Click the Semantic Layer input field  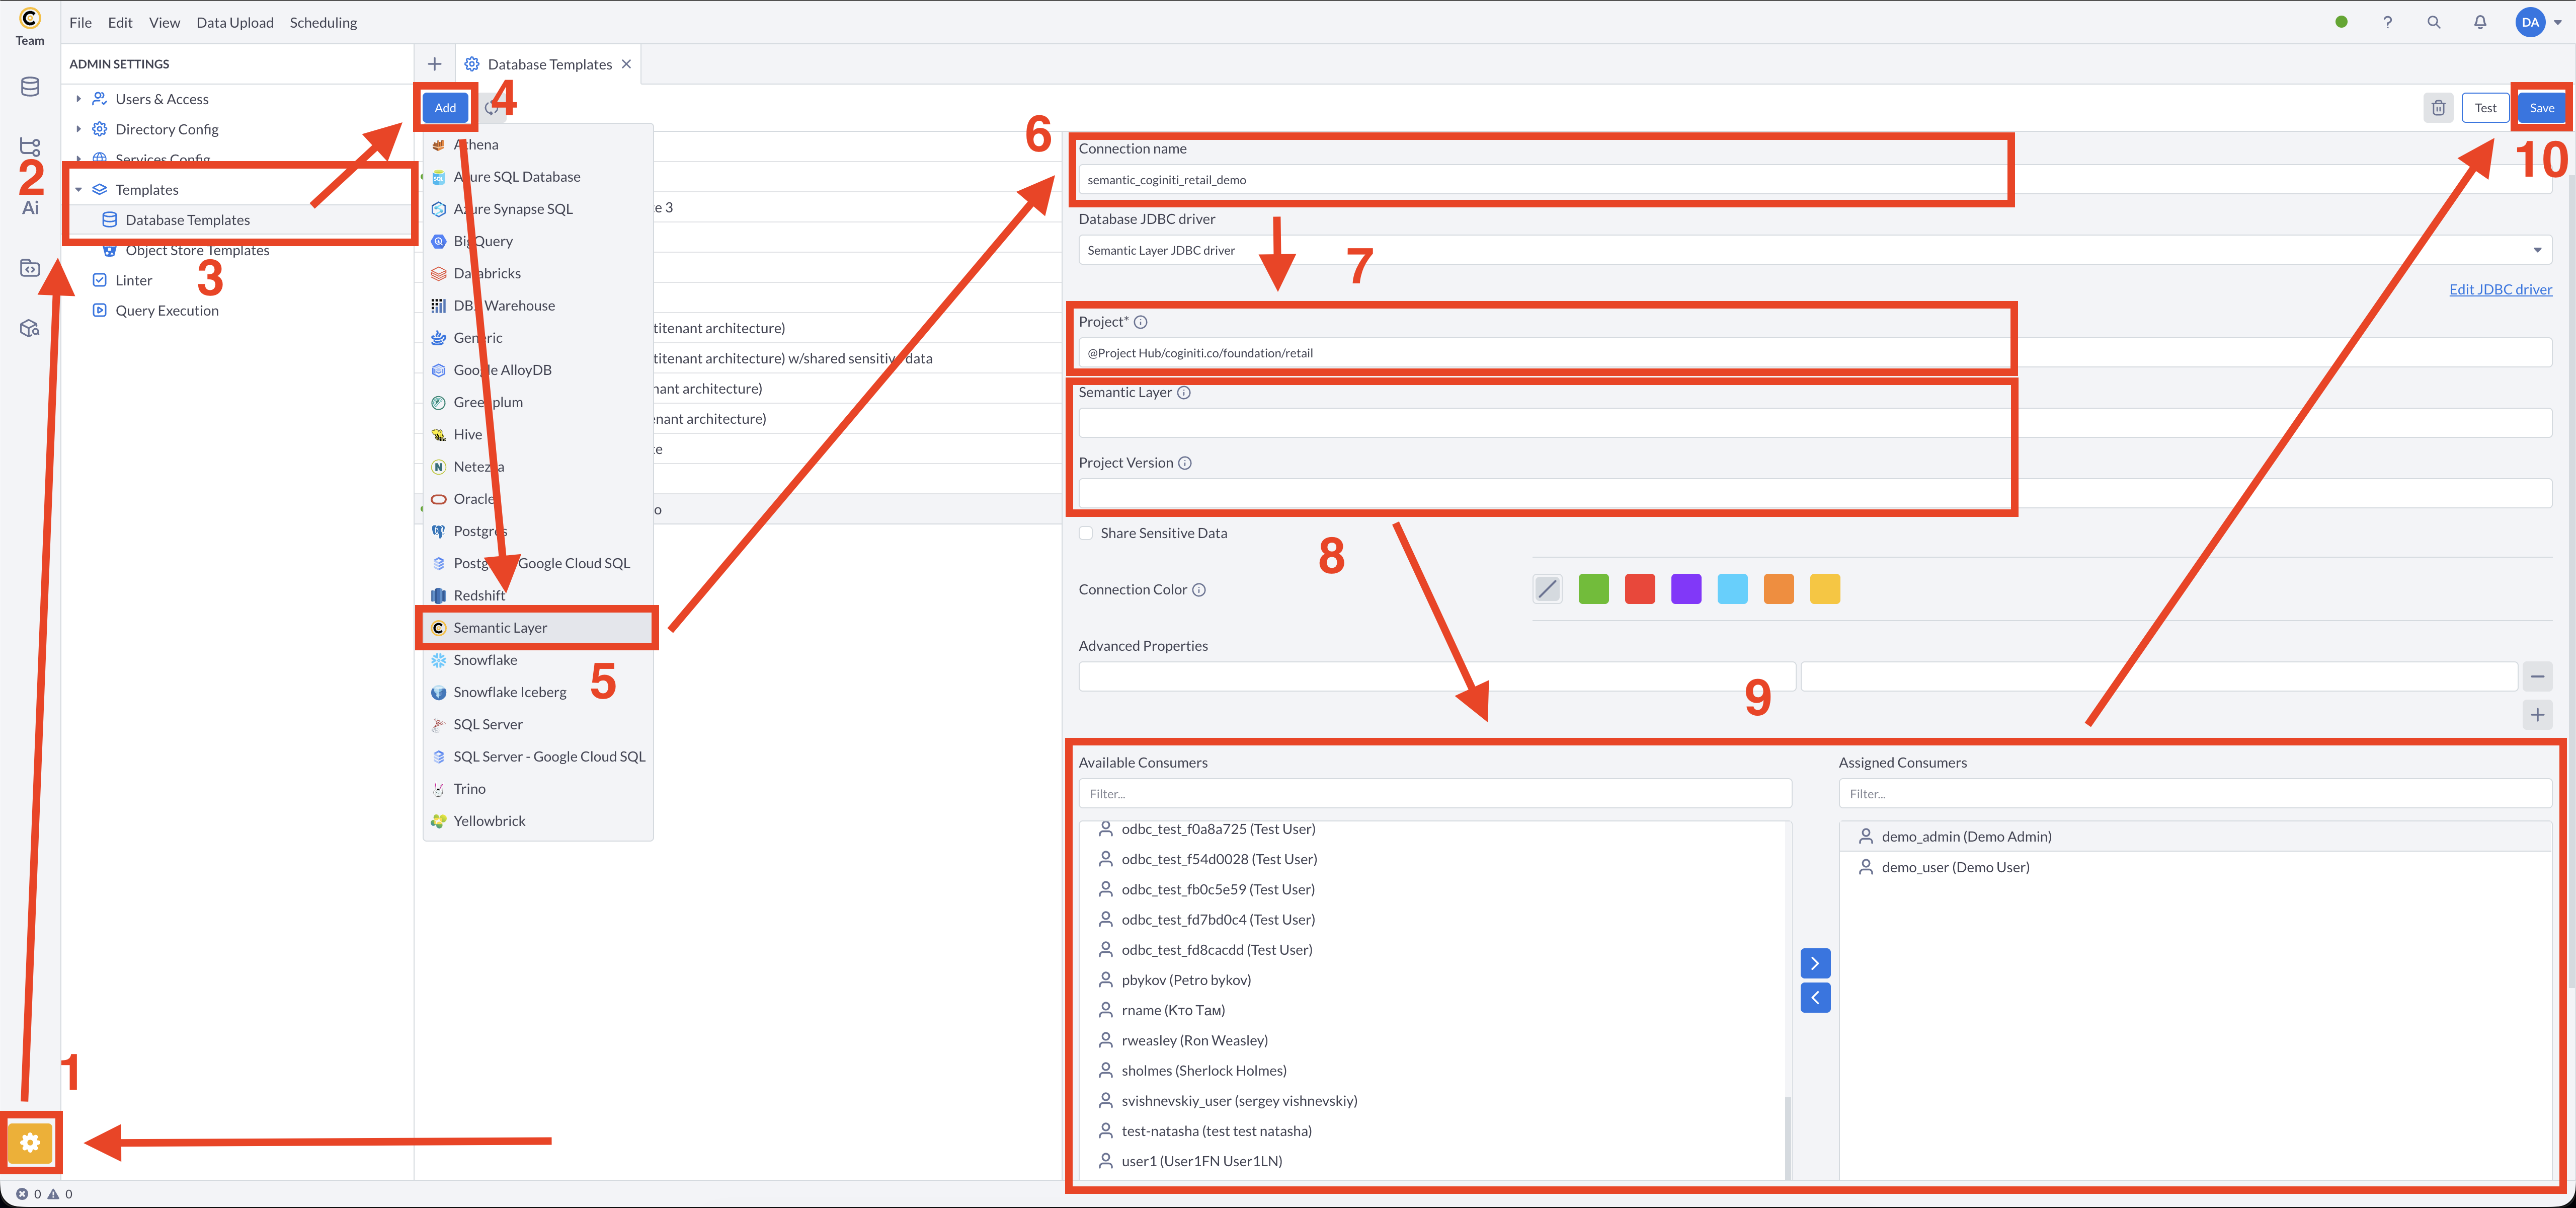1814,423
